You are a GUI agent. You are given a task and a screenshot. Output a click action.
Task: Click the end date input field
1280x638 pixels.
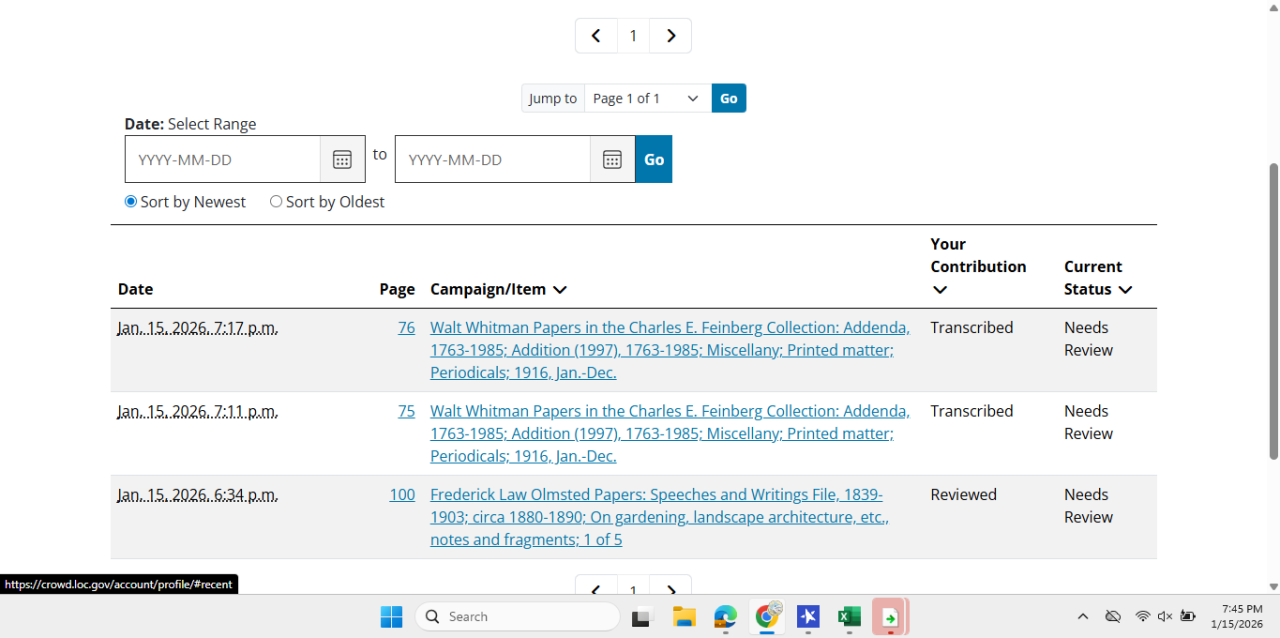pyautogui.click(x=493, y=159)
